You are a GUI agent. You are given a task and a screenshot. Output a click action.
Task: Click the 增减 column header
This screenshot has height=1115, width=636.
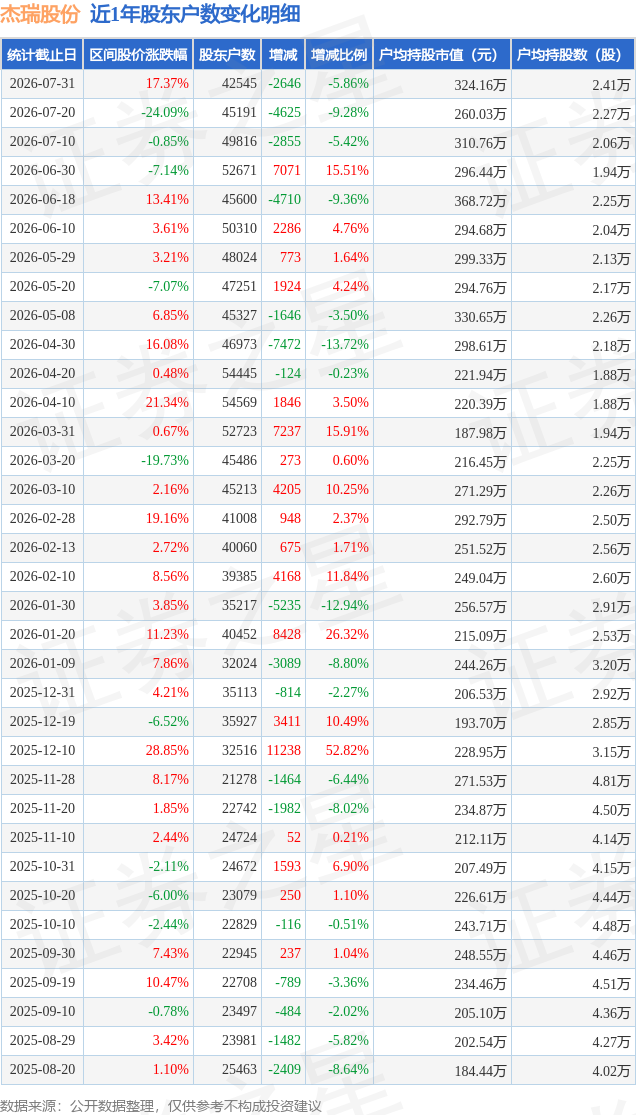[283, 55]
